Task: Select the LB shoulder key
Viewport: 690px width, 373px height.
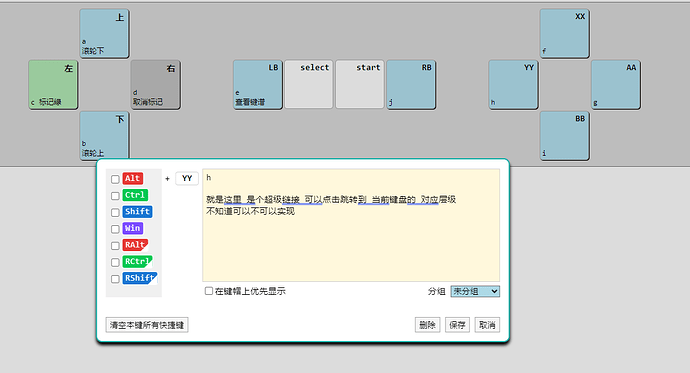Action: pos(257,84)
